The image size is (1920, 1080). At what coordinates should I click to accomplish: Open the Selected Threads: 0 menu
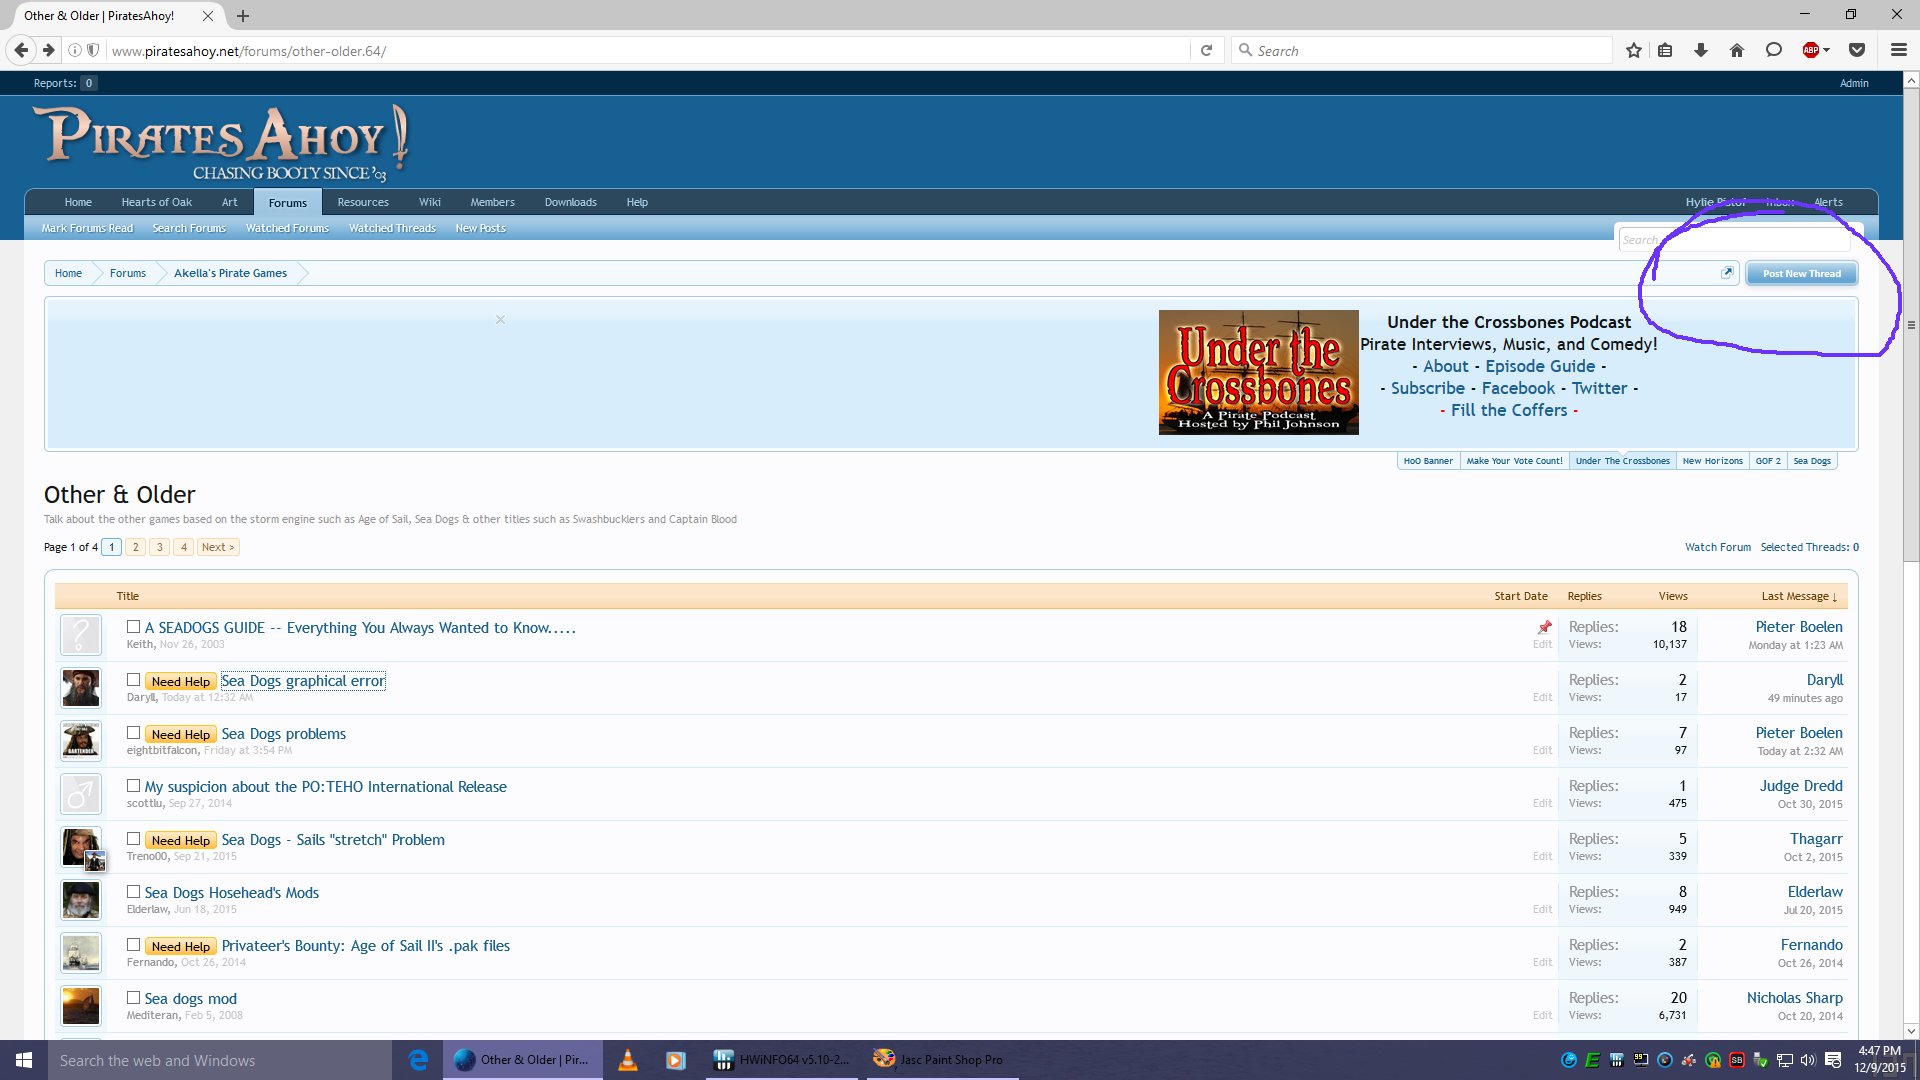(x=1810, y=547)
